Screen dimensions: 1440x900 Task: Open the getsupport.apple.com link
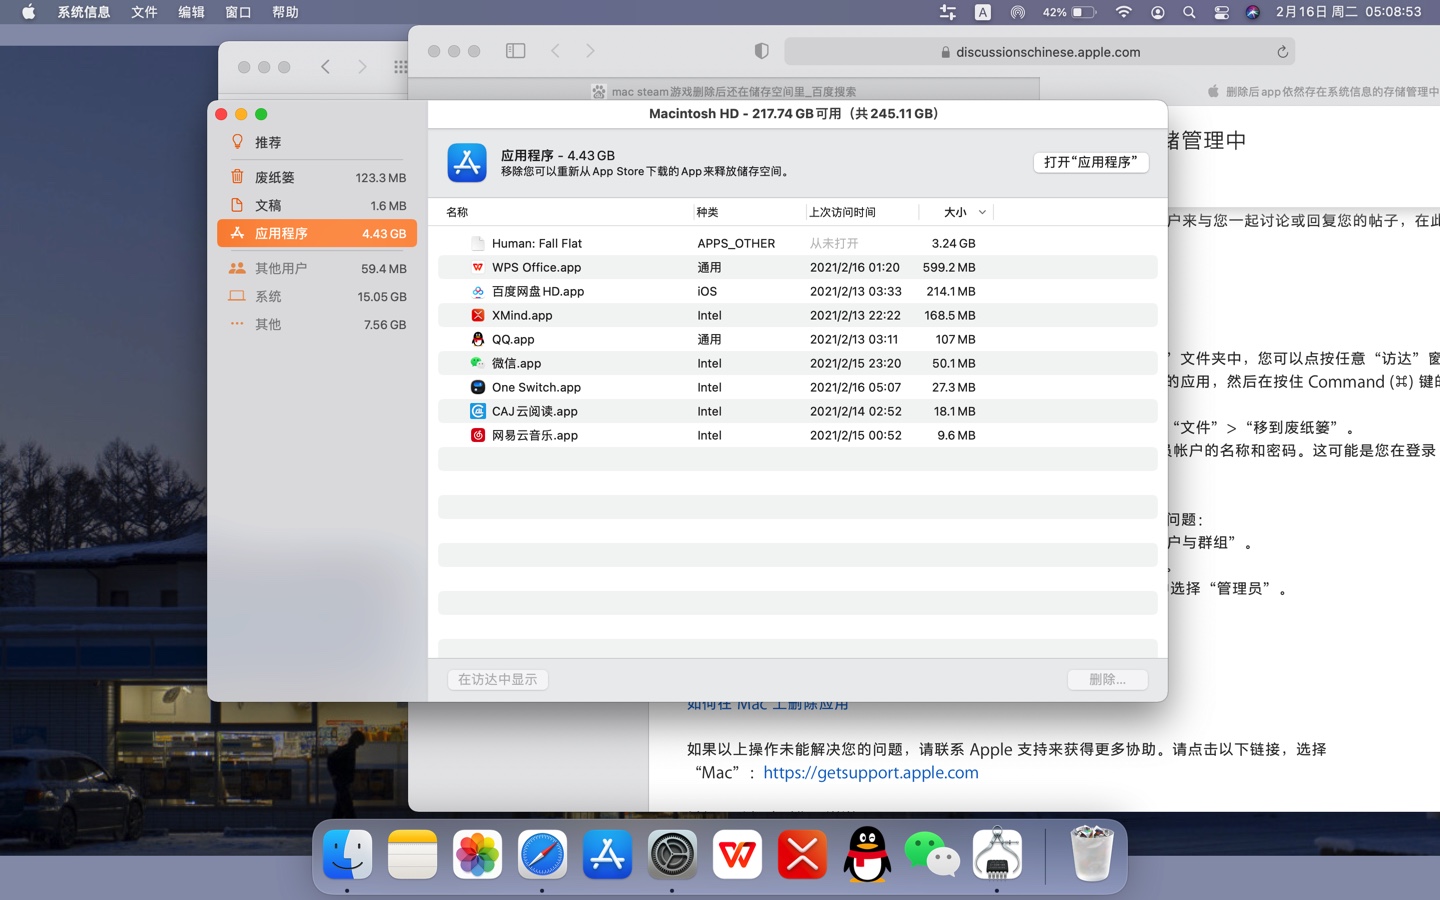click(870, 772)
